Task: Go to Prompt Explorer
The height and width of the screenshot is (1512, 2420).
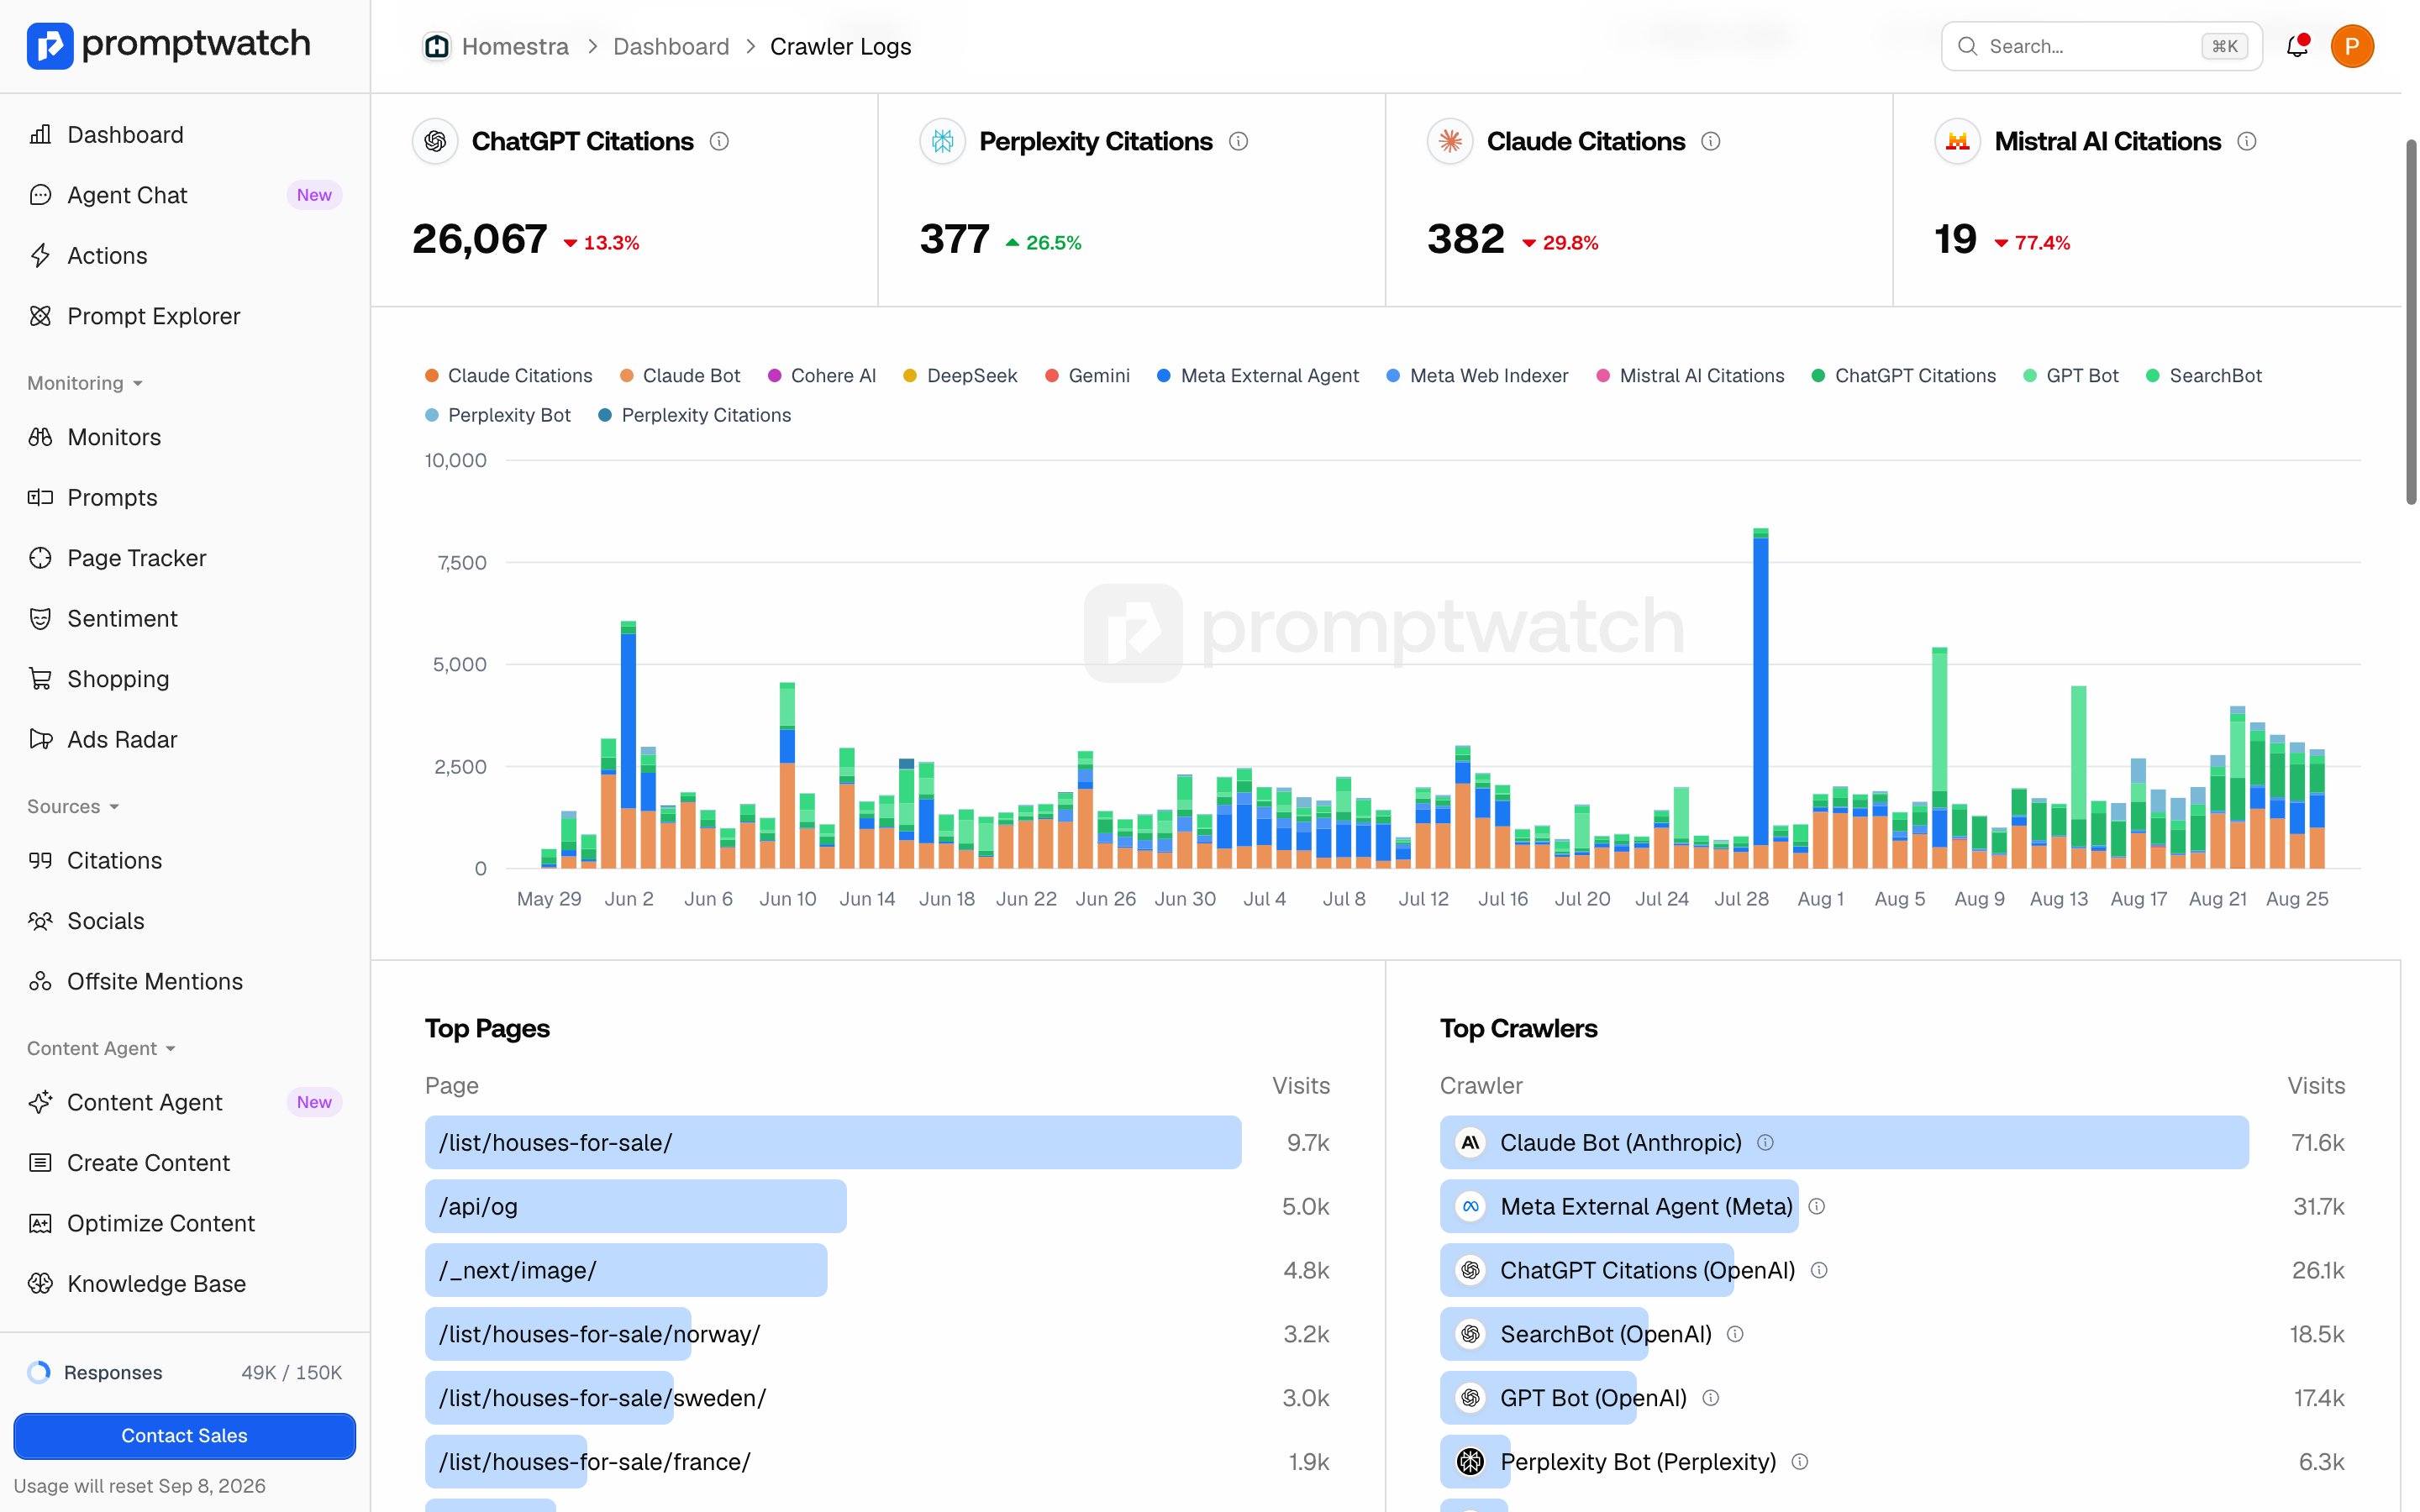Action: pyautogui.click(x=185, y=316)
